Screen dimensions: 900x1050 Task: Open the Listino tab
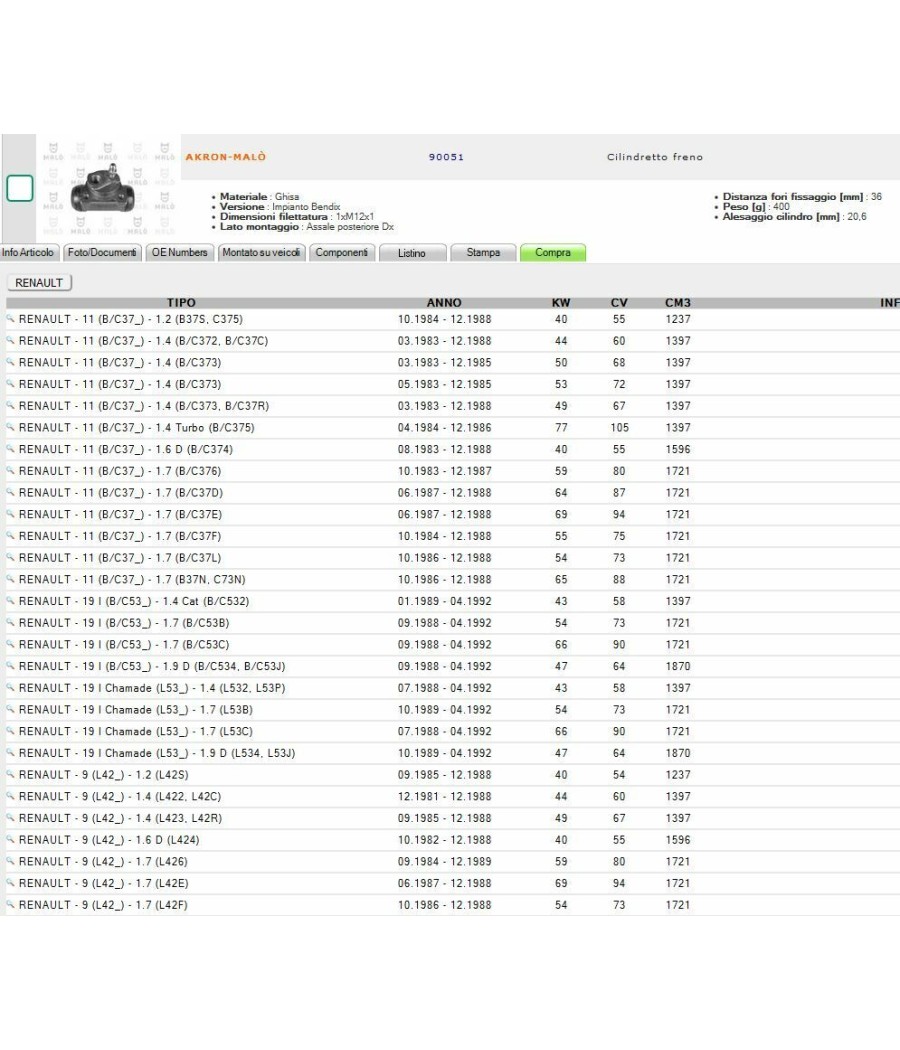(x=412, y=253)
